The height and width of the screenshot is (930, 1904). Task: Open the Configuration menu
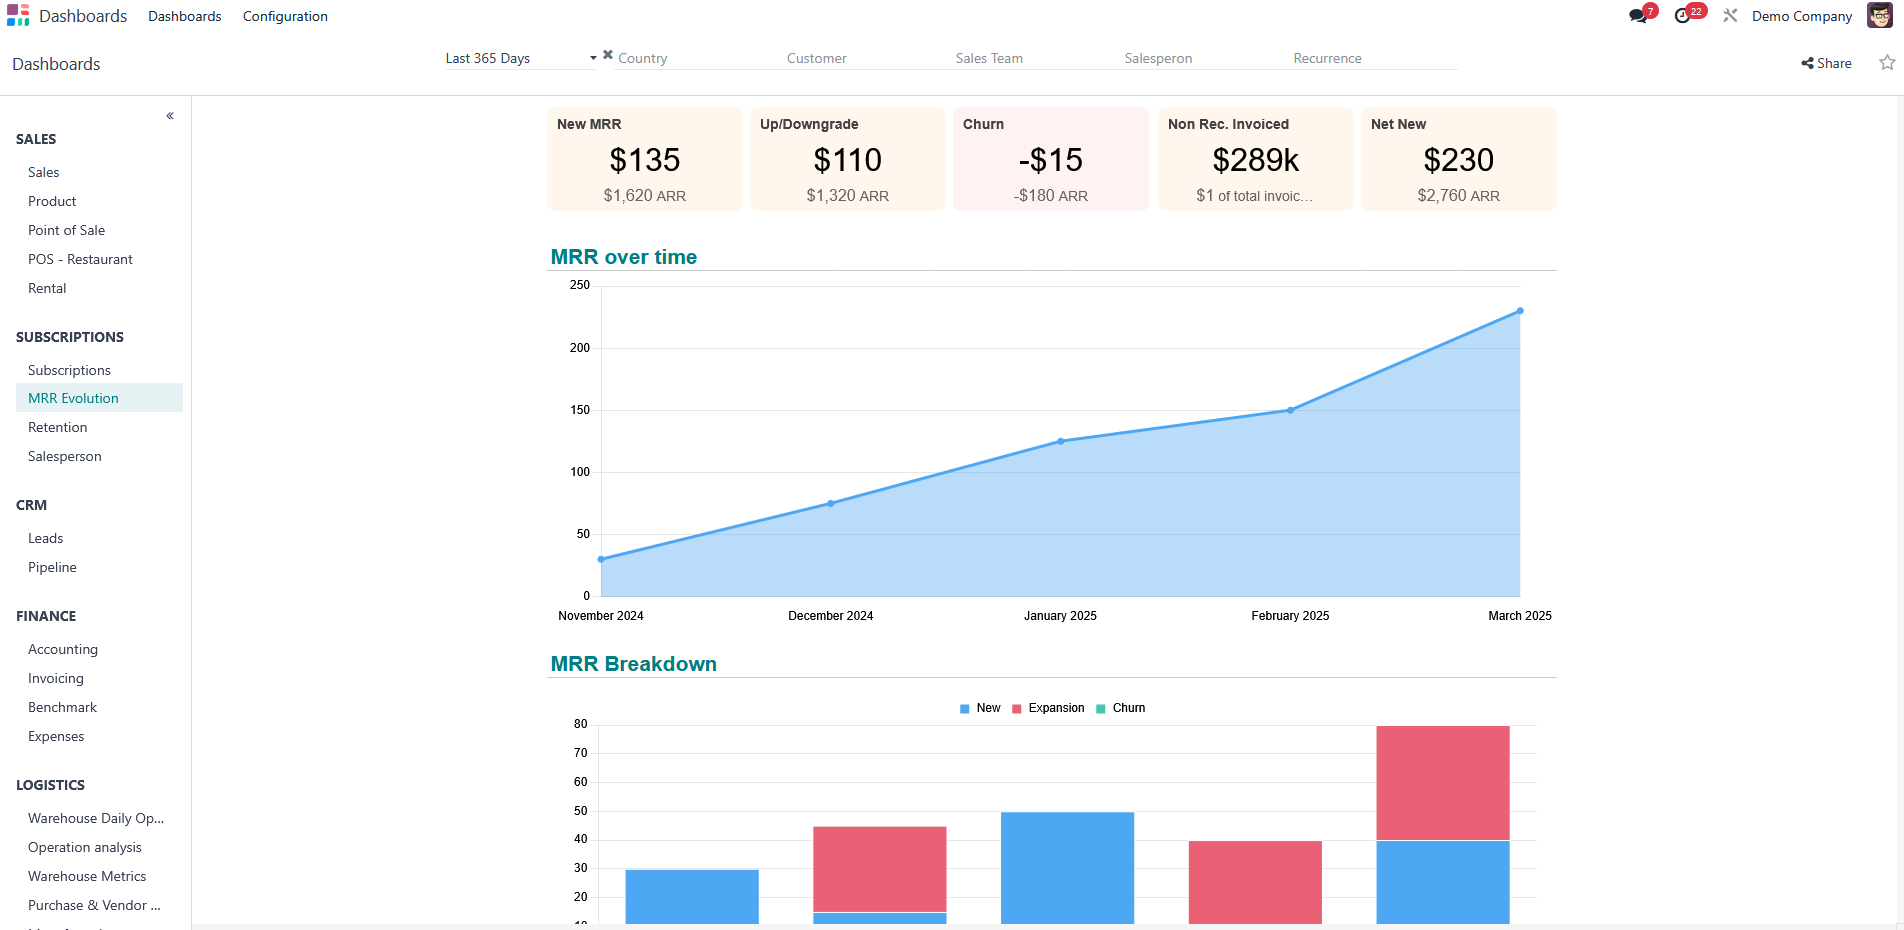click(x=285, y=16)
